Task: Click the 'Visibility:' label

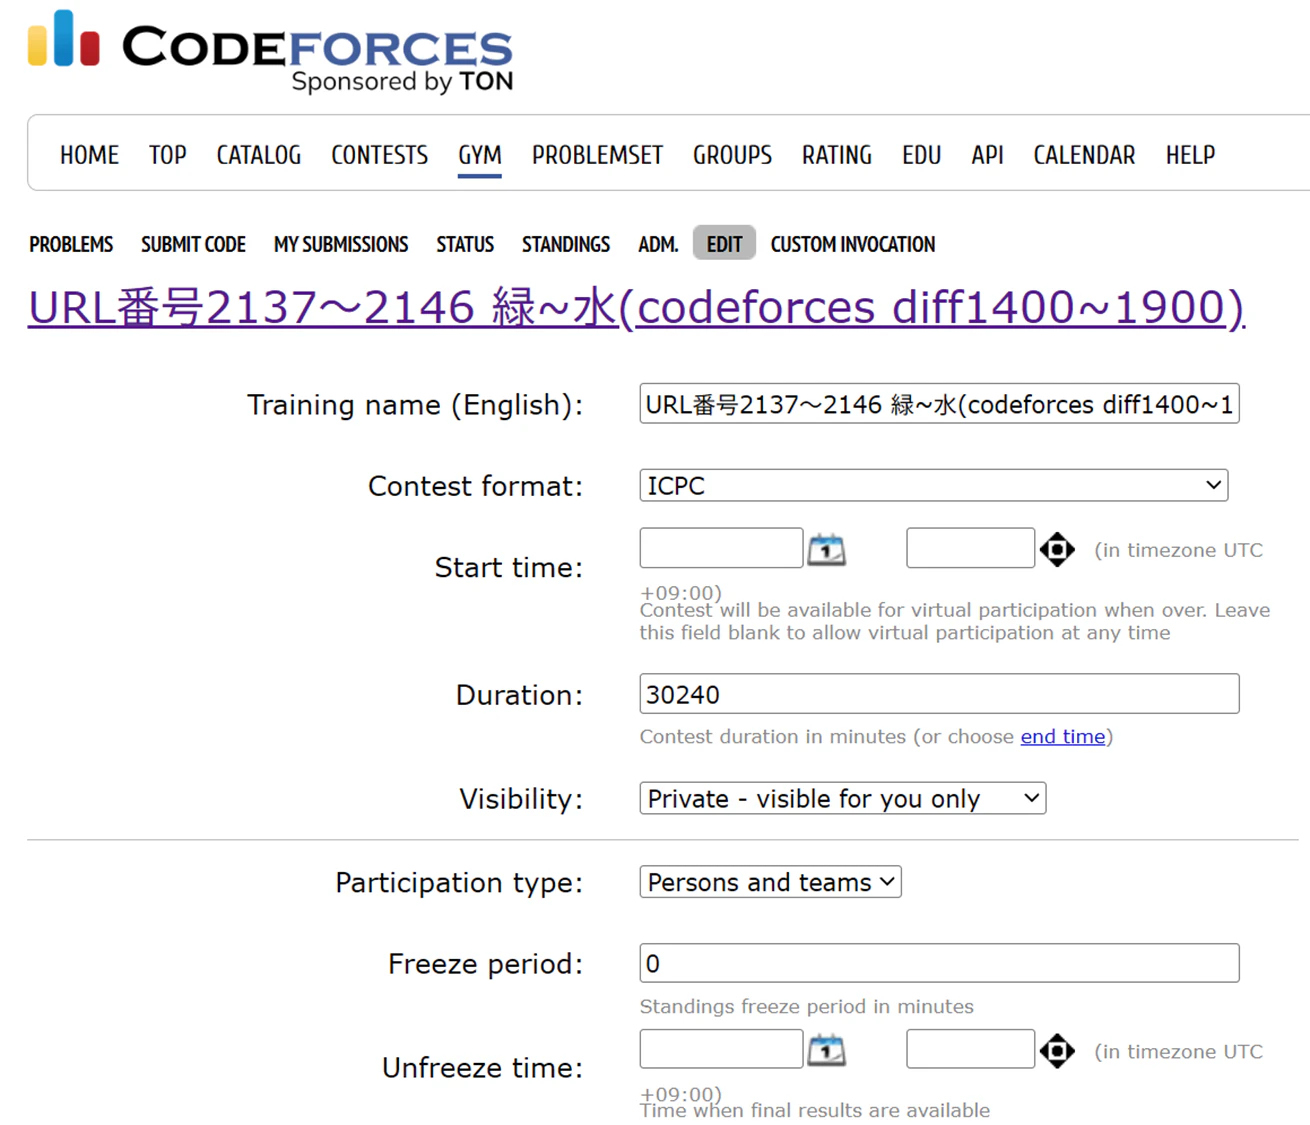Action: 521,799
